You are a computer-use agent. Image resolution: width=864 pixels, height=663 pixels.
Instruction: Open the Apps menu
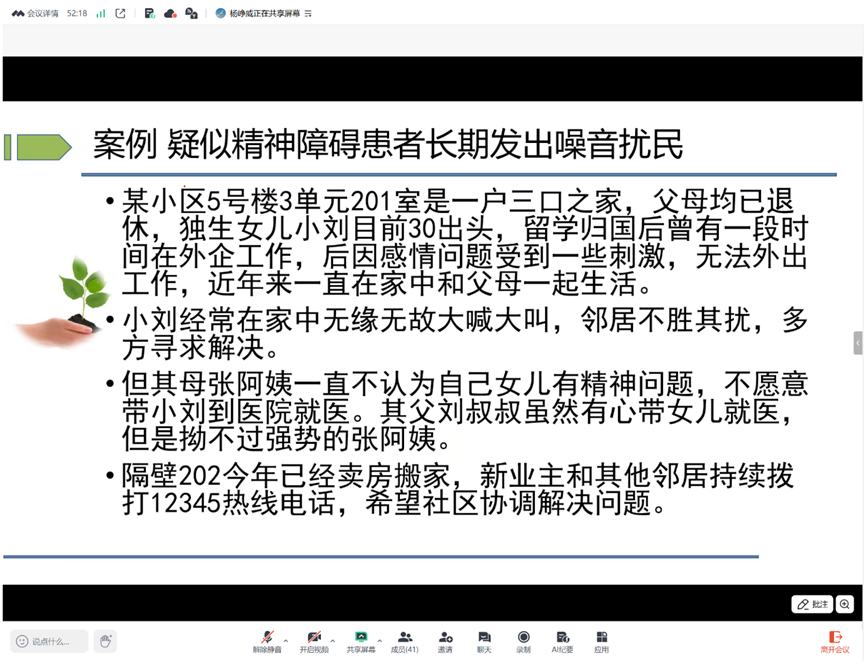pos(601,640)
